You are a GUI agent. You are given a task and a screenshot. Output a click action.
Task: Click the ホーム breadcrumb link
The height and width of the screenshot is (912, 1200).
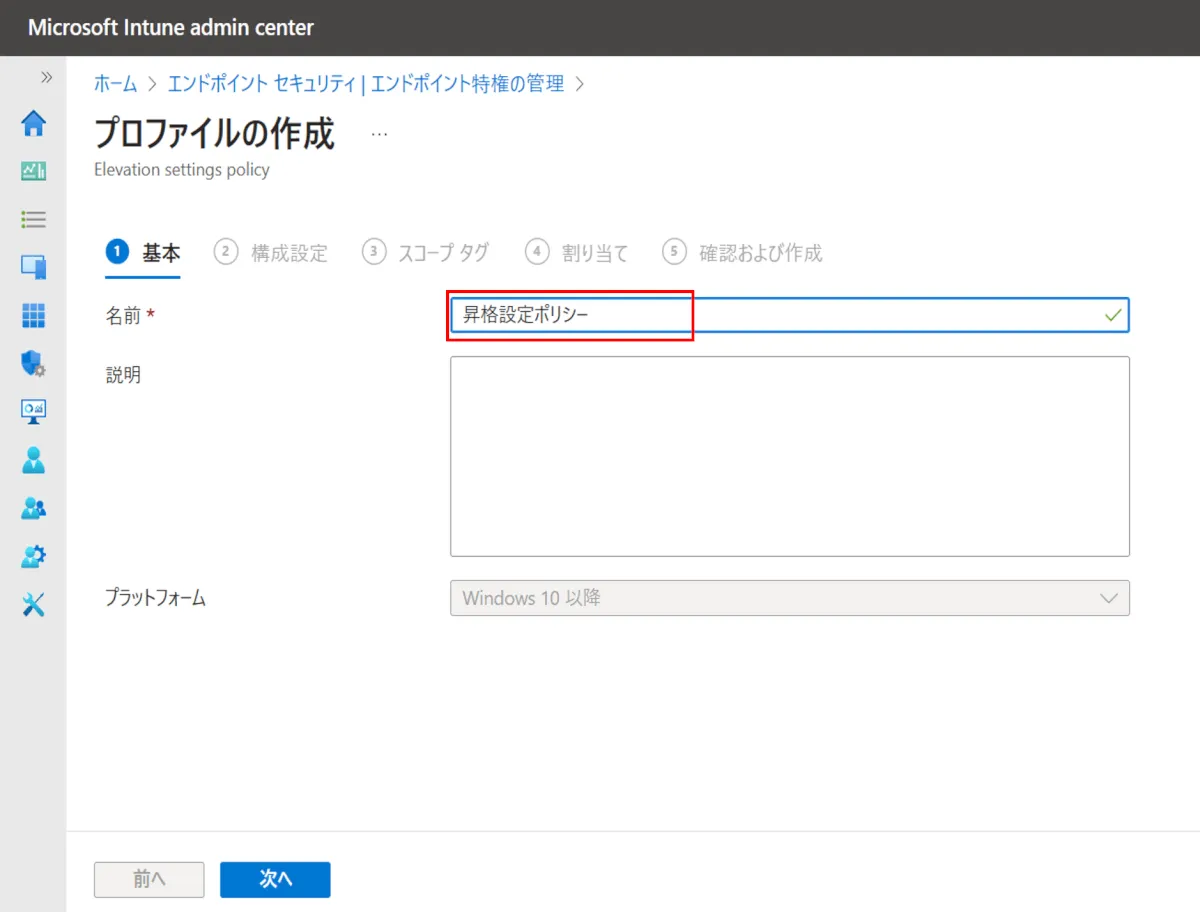click(116, 84)
